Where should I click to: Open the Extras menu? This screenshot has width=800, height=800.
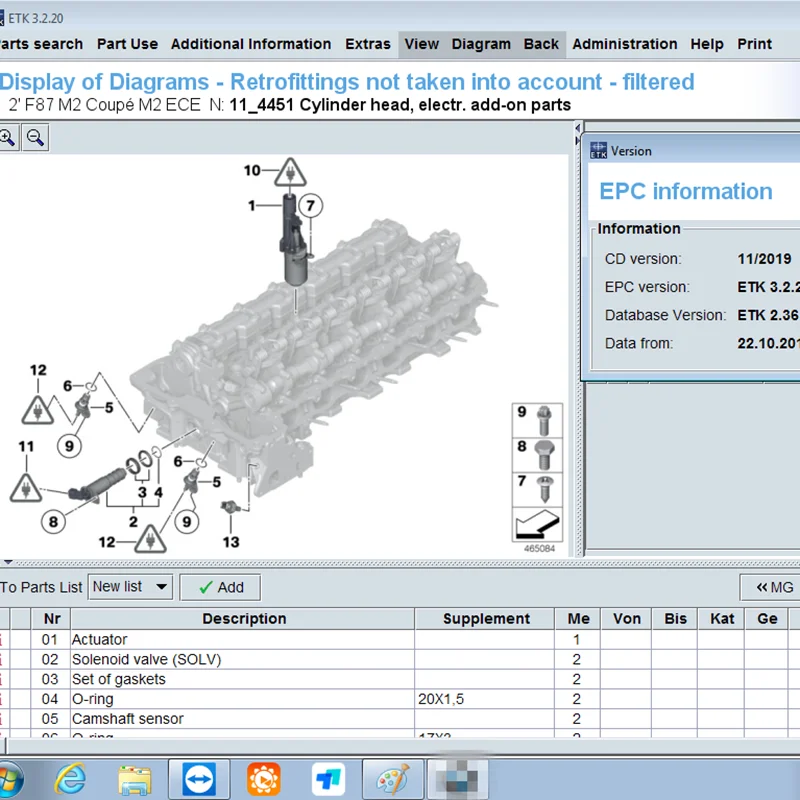(x=368, y=44)
